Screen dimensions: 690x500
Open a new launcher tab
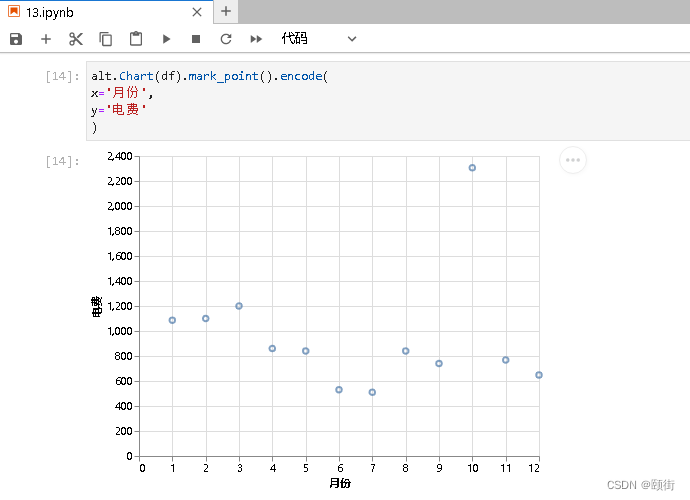tap(226, 12)
